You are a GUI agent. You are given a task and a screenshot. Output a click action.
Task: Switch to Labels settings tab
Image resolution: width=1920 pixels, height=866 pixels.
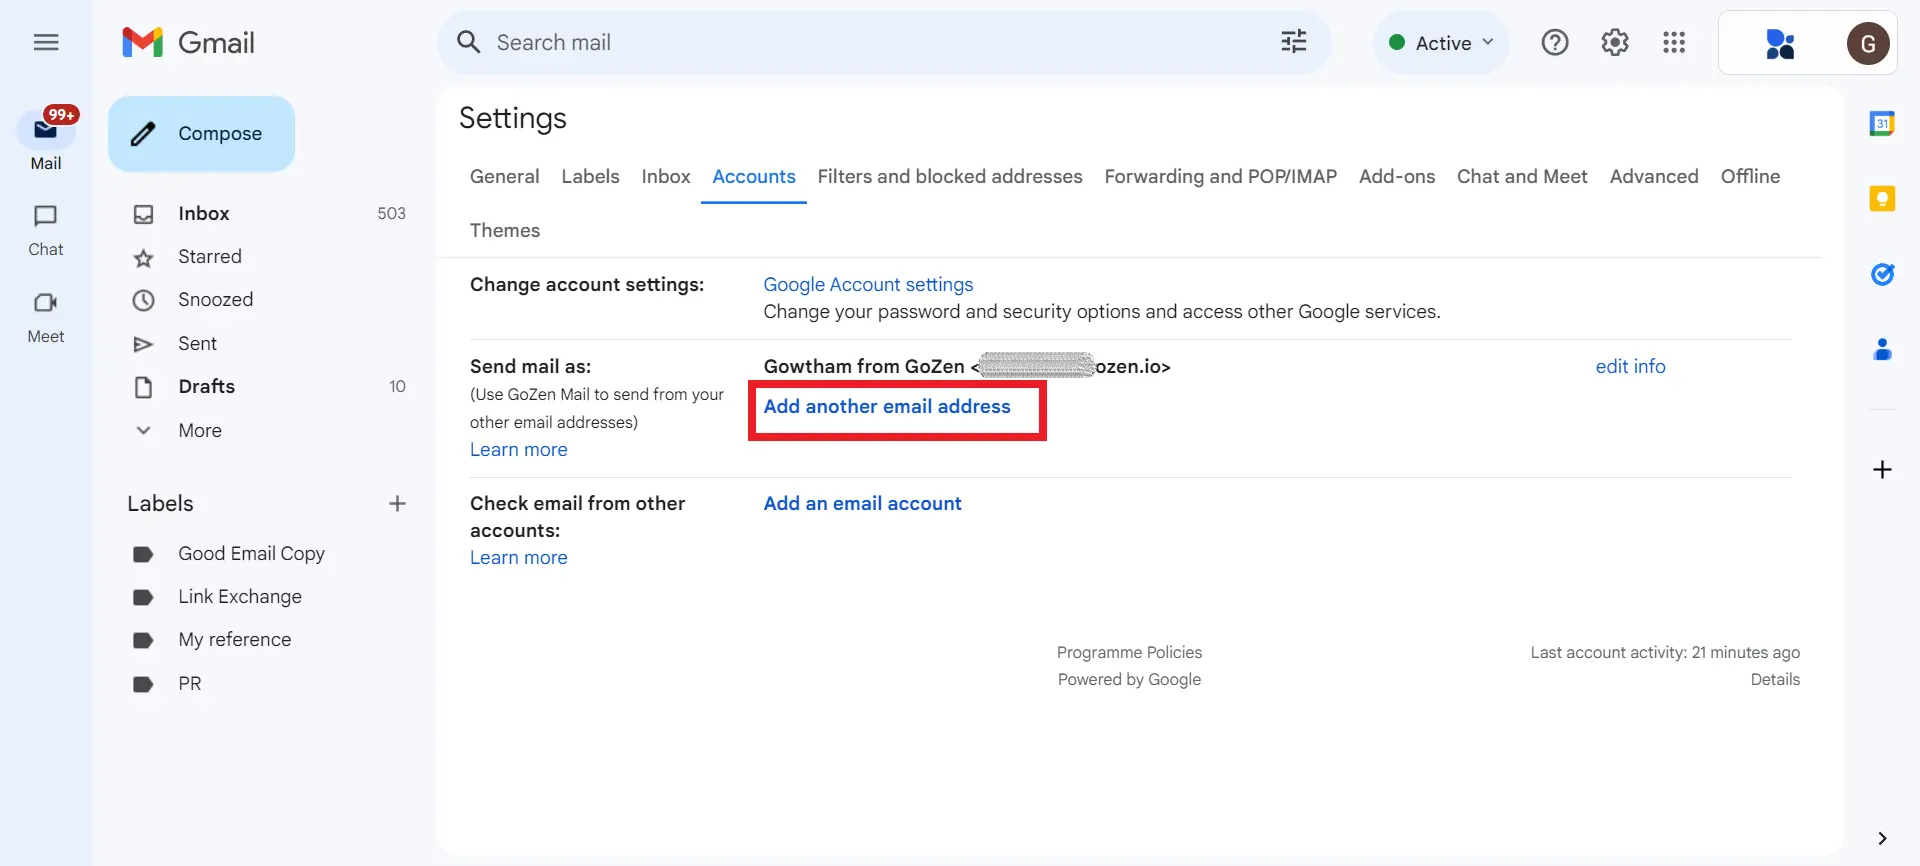point(590,176)
